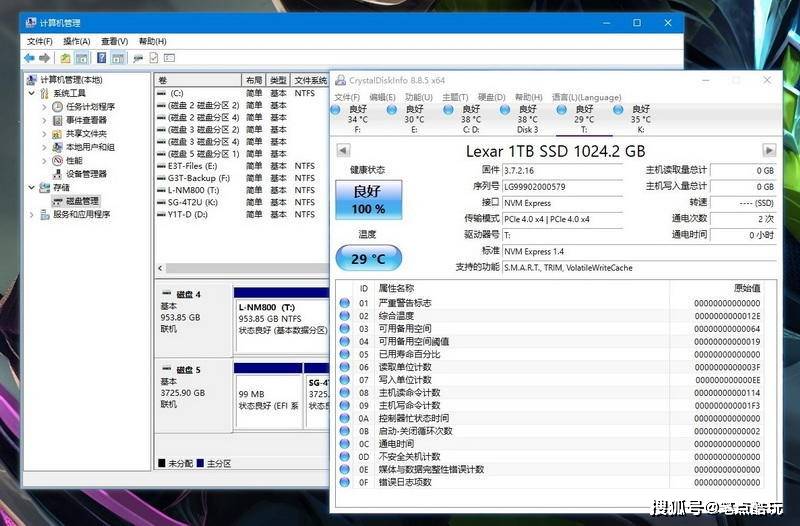Open the 语言(L)(Language) menu in CrystalDiskInfo

[x=587, y=97]
